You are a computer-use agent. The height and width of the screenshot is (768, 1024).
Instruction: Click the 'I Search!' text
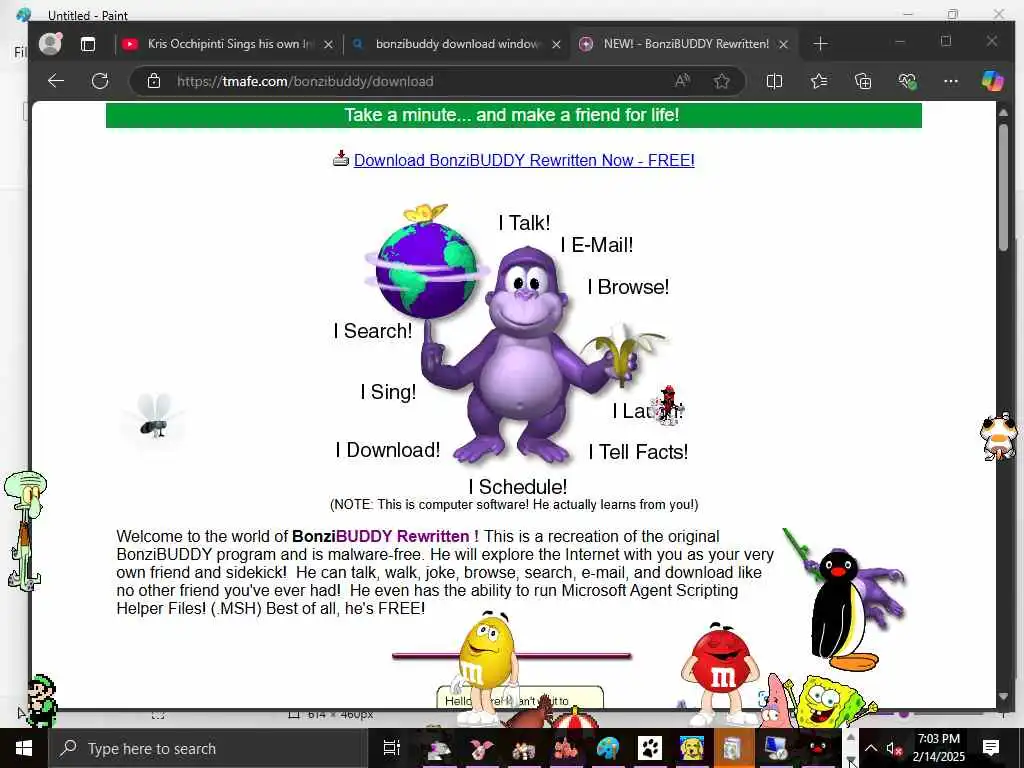(373, 331)
